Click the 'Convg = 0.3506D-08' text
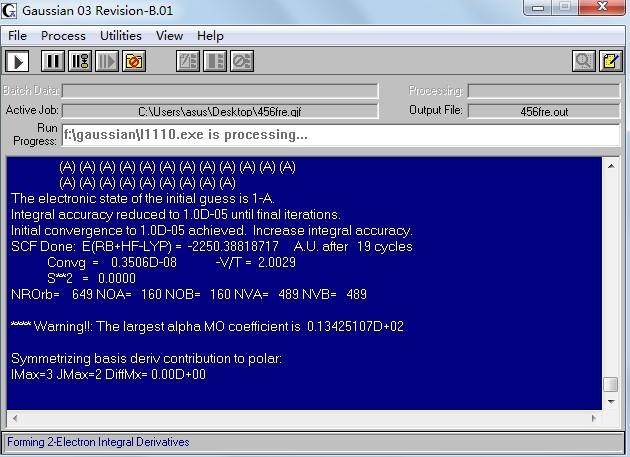The height and width of the screenshot is (457, 630). pos(112,262)
